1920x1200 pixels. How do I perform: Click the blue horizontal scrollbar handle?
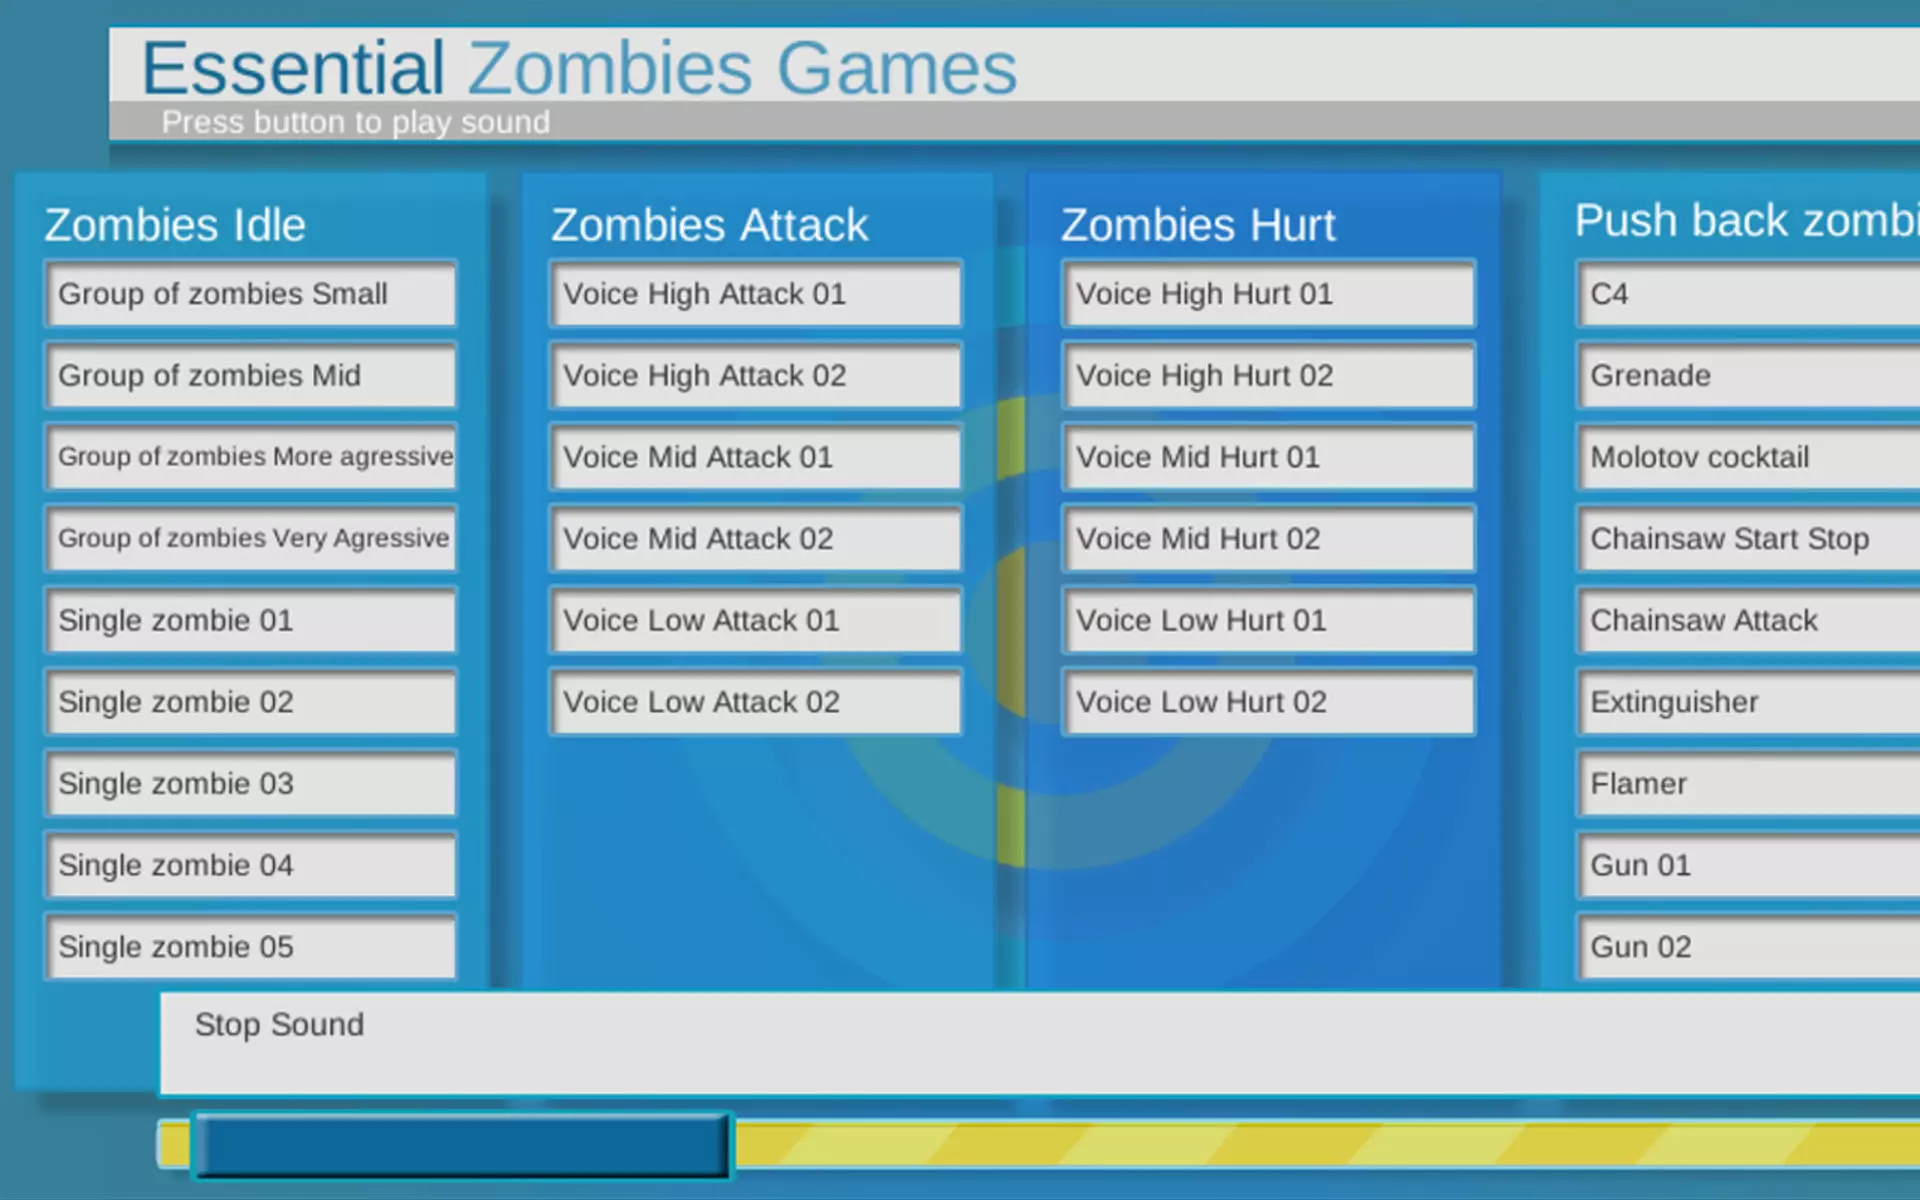[x=462, y=1146]
